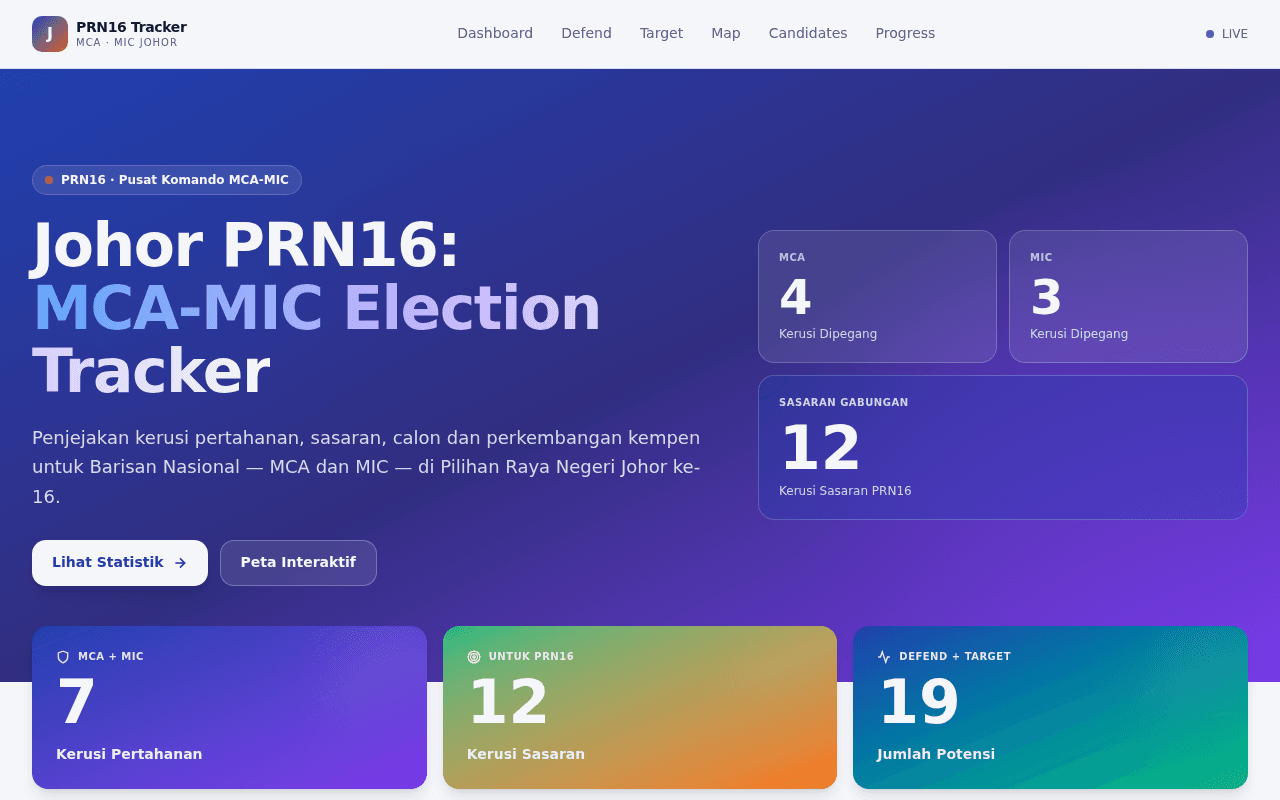Click the 'Johor PRN16:' heading line
This screenshot has height=800, width=1280.
(246, 246)
